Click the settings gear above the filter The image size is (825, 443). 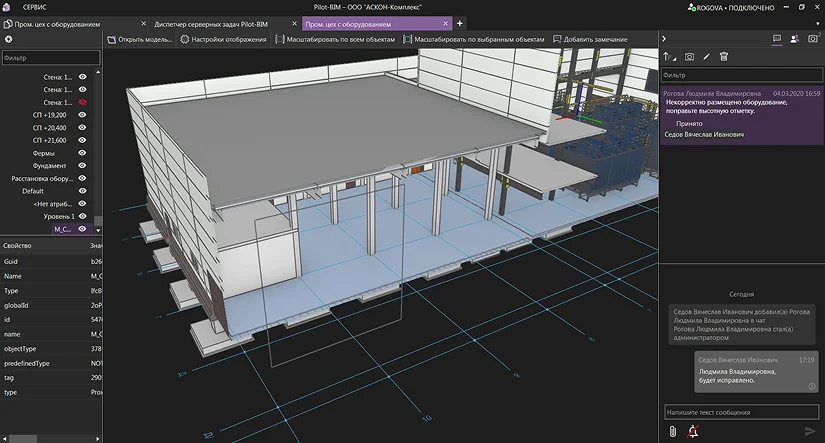click(x=8, y=39)
